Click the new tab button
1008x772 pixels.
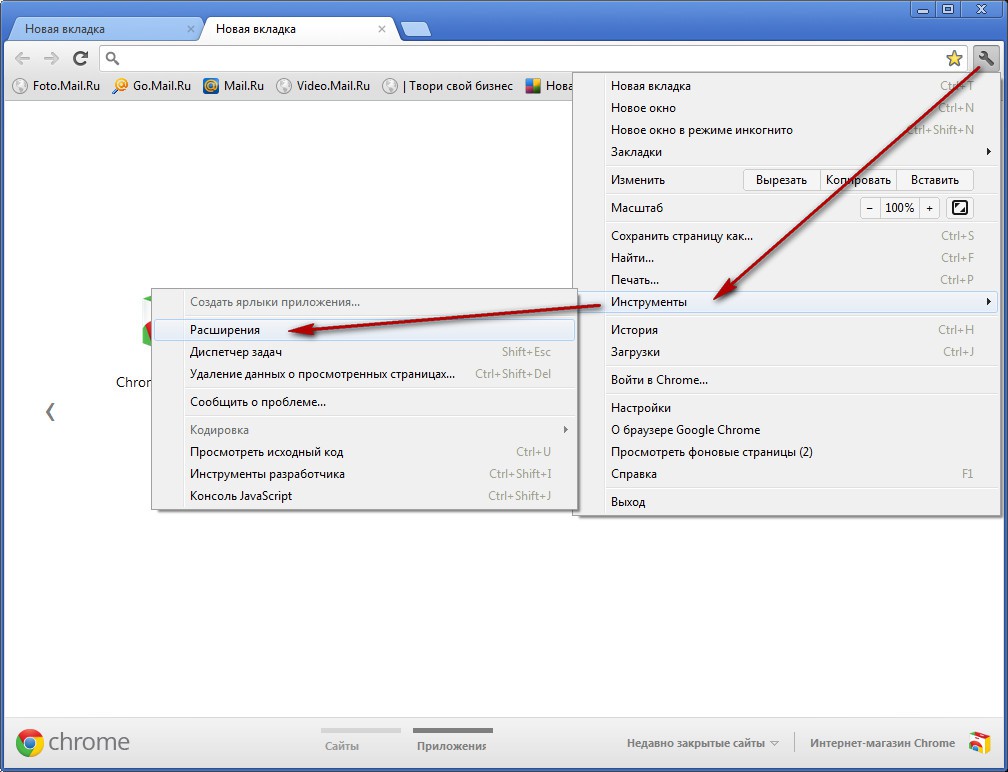(x=415, y=29)
